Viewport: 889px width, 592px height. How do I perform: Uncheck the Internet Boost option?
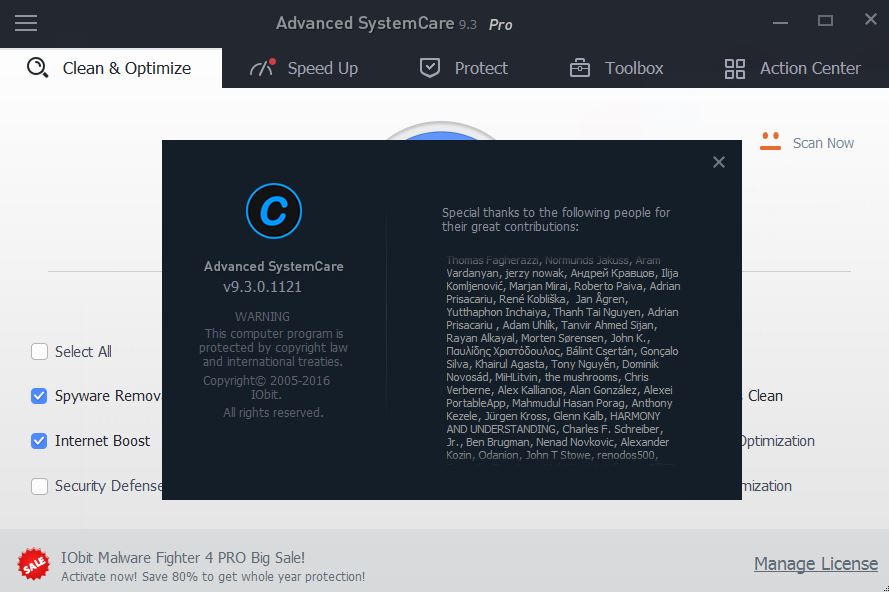(39, 441)
